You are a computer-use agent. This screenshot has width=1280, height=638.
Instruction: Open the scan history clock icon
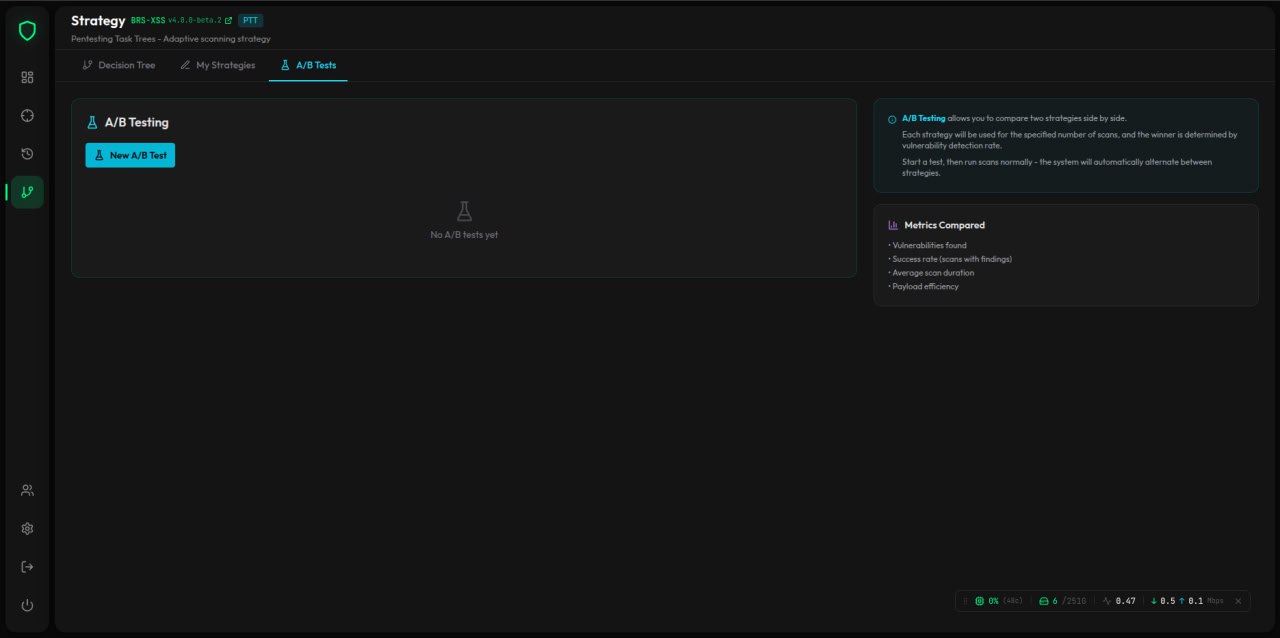click(27, 154)
